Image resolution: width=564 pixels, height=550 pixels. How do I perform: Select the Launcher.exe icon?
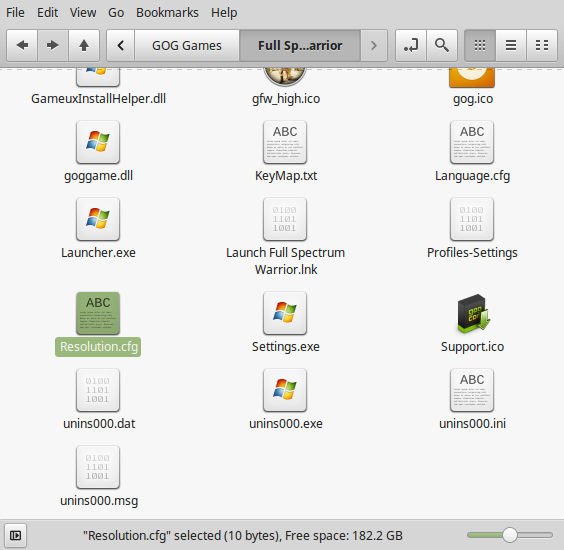[x=98, y=219]
